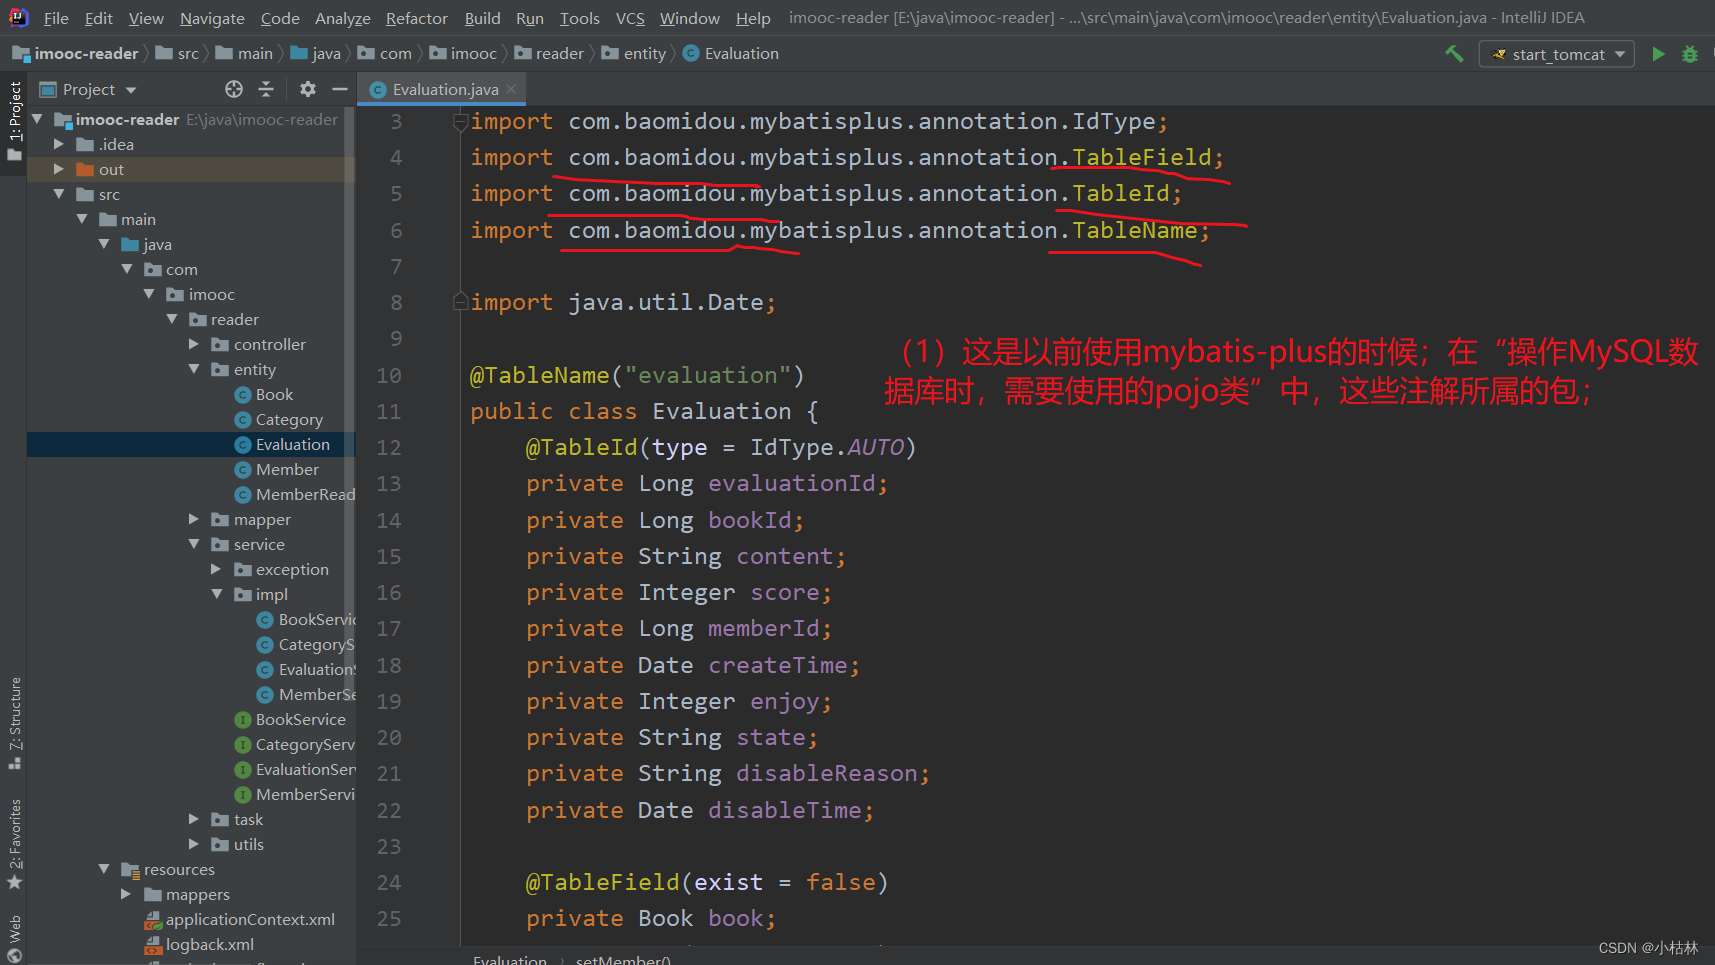Click the locate/scroll-from-source target icon
1715x965 pixels.
pos(234,89)
